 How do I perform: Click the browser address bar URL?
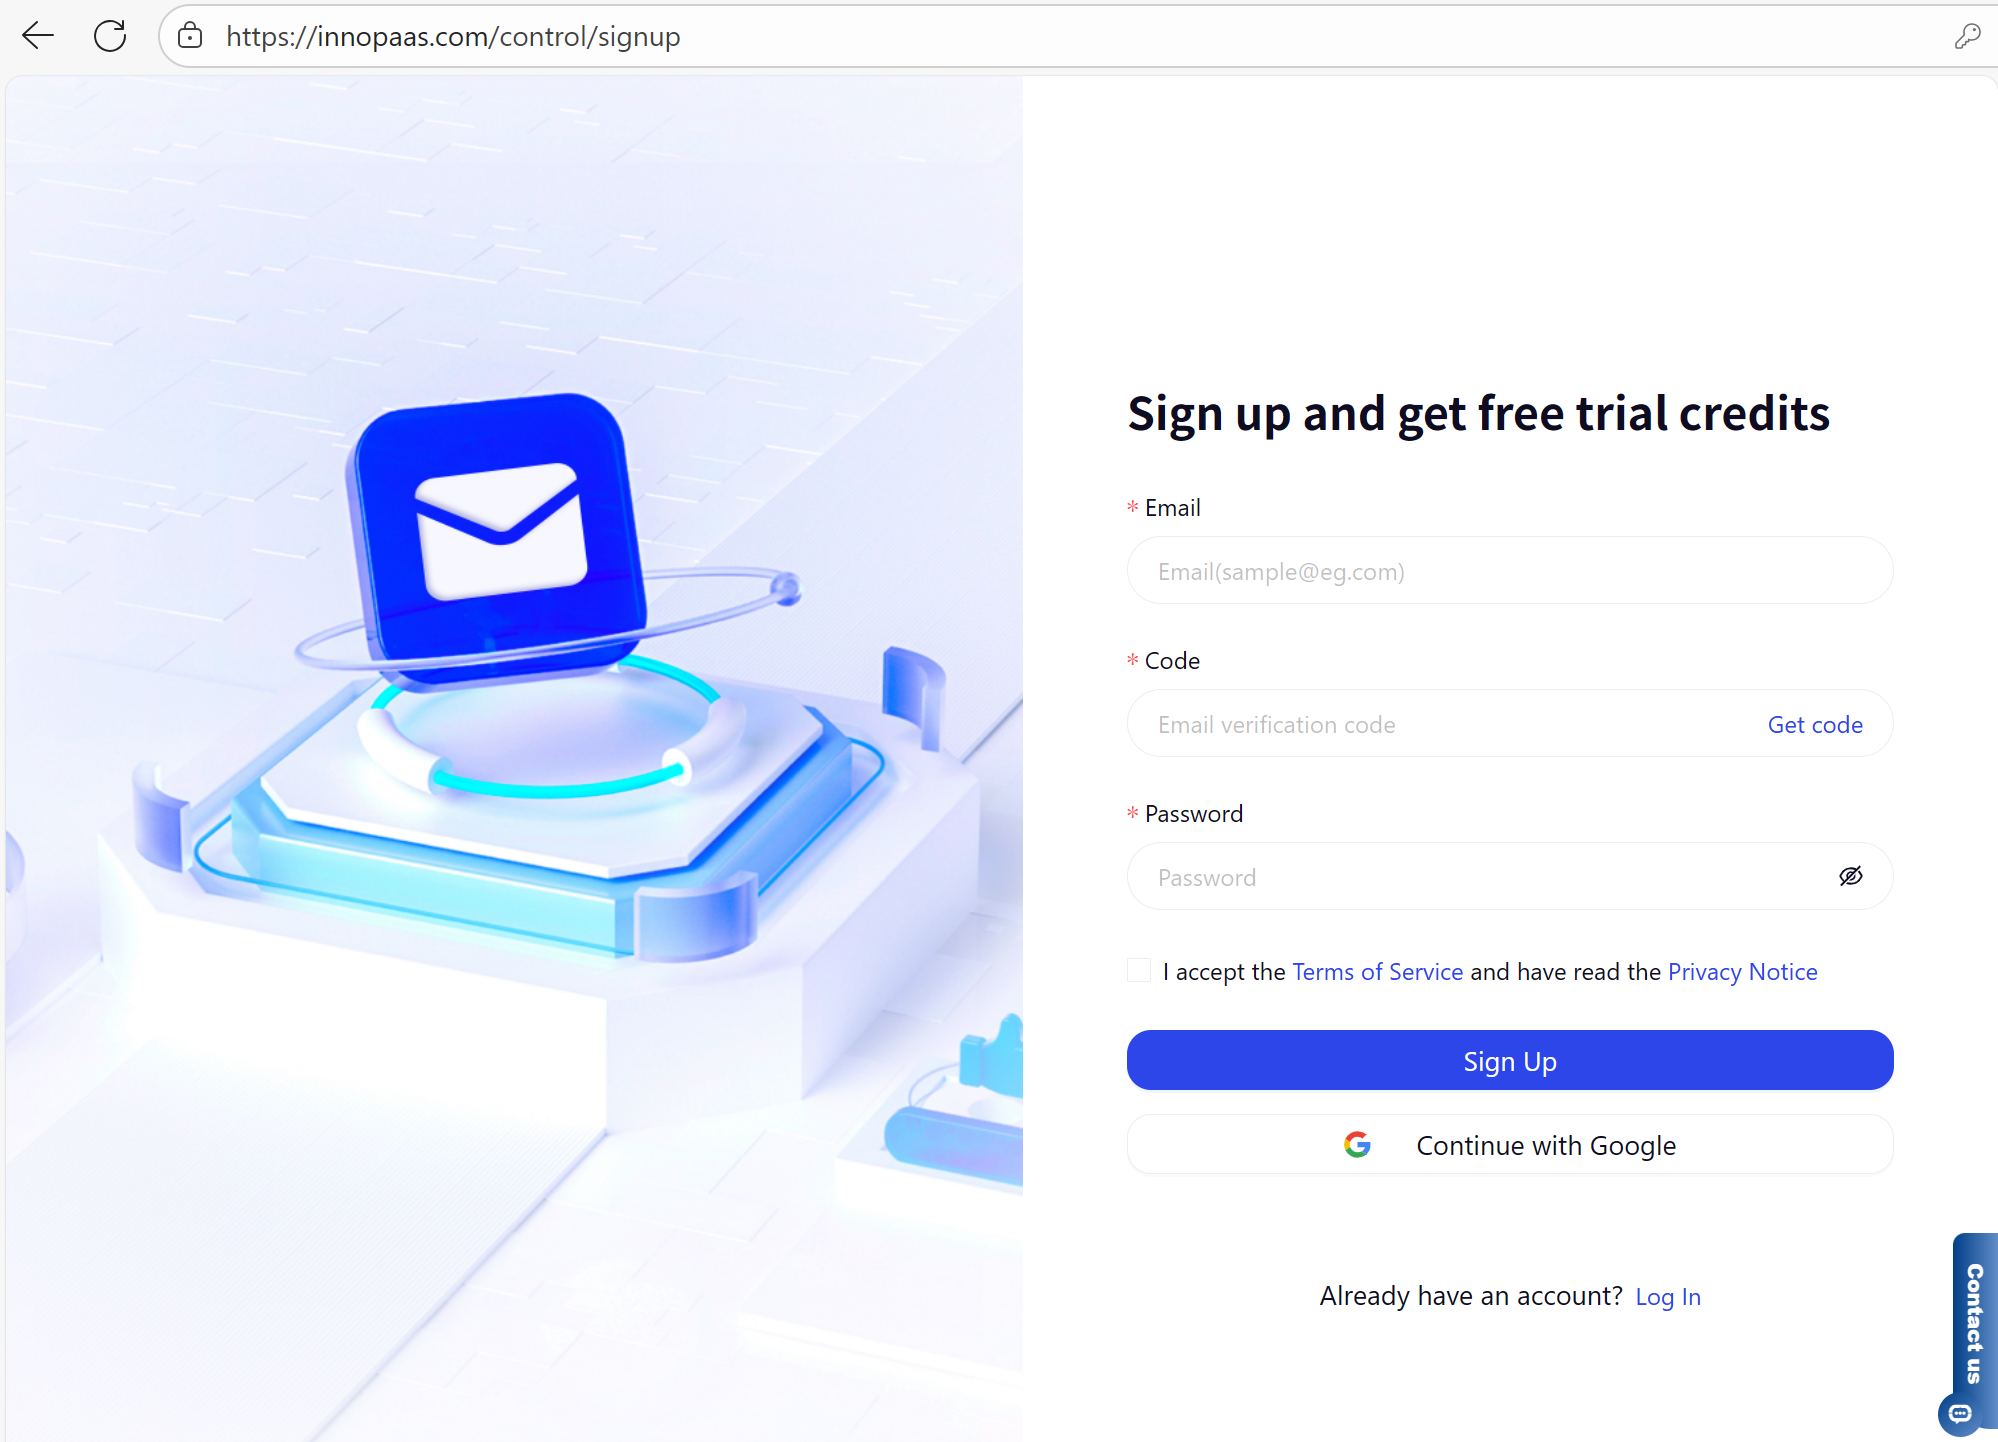coord(453,37)
